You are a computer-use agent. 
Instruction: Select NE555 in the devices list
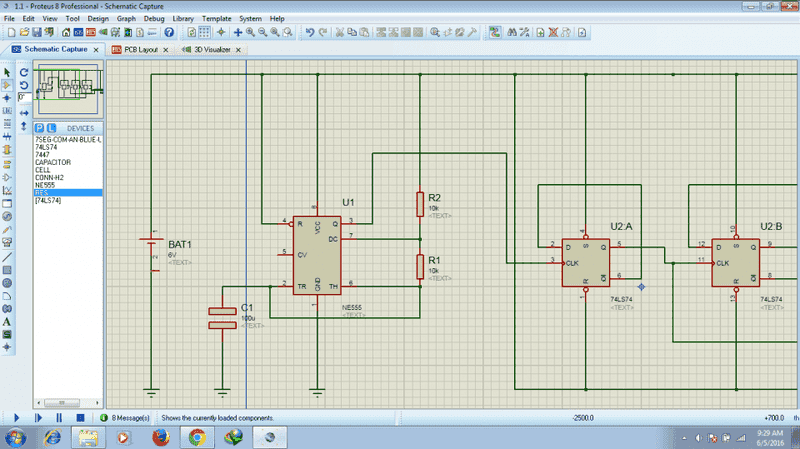pyautogui.click(x=46, y=185)
